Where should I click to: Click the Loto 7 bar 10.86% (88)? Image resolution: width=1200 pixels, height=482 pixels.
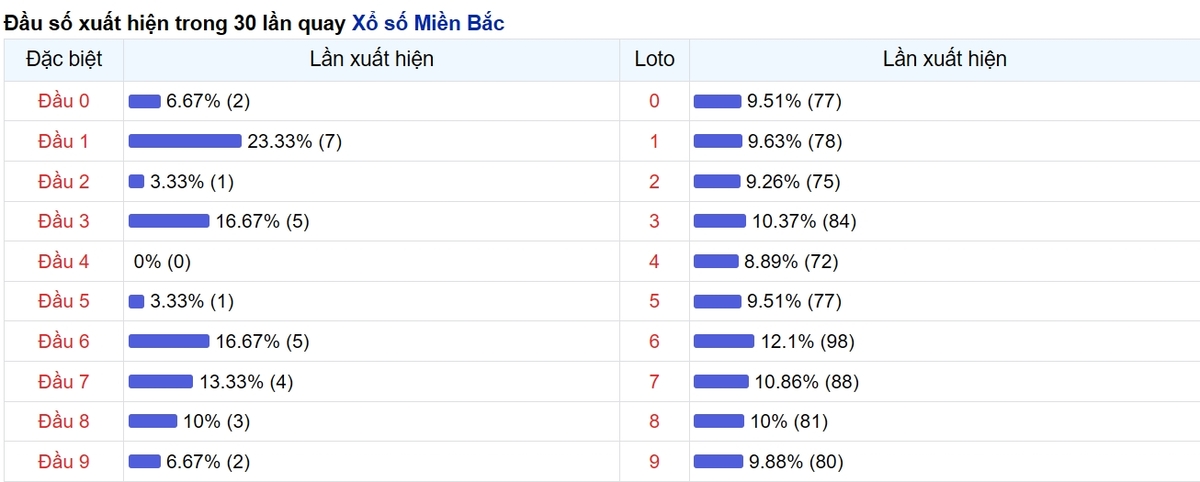pos(721,381)
